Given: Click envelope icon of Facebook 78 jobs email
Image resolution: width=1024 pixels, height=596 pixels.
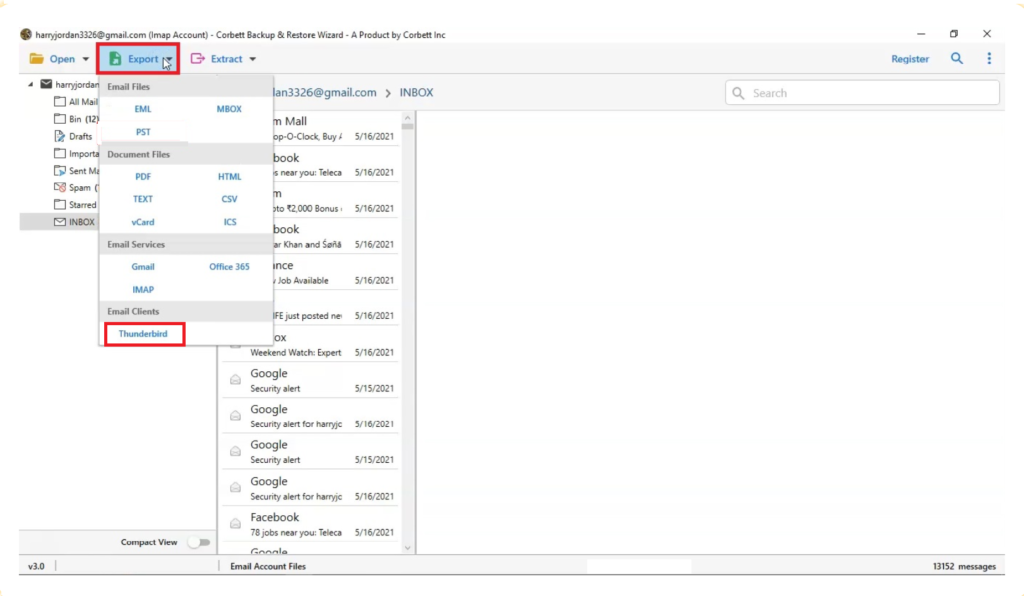Looking at the screenshot, I should 235,524.
